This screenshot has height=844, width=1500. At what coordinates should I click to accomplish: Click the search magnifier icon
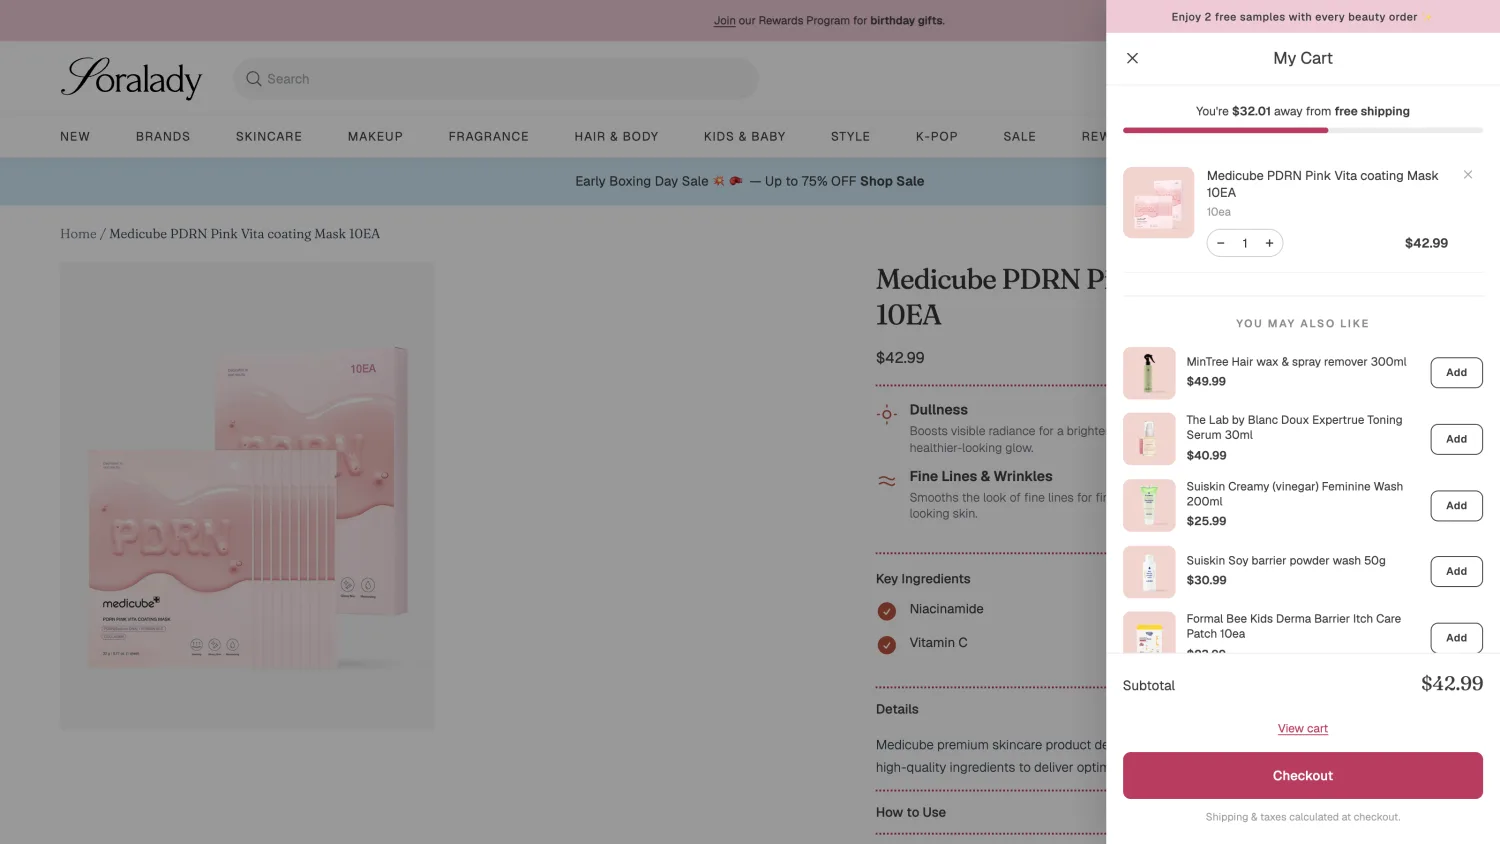point(254,79)
